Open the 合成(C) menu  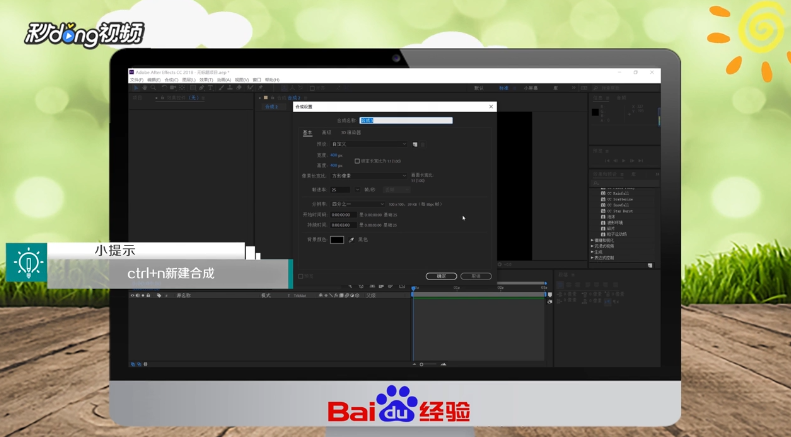172,80
